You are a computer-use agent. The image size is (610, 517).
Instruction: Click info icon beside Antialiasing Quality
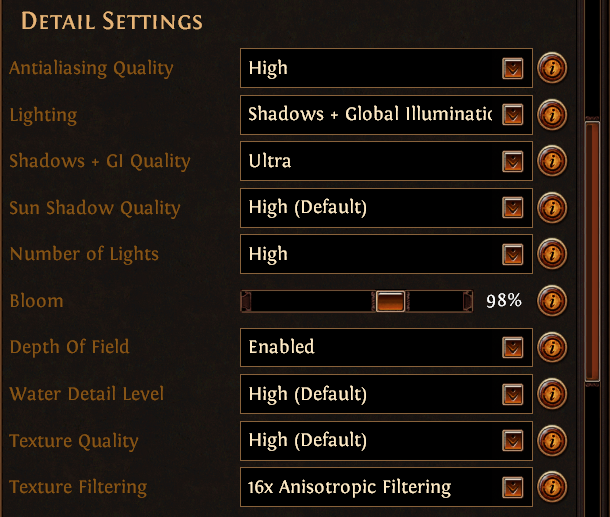[552, 68]
